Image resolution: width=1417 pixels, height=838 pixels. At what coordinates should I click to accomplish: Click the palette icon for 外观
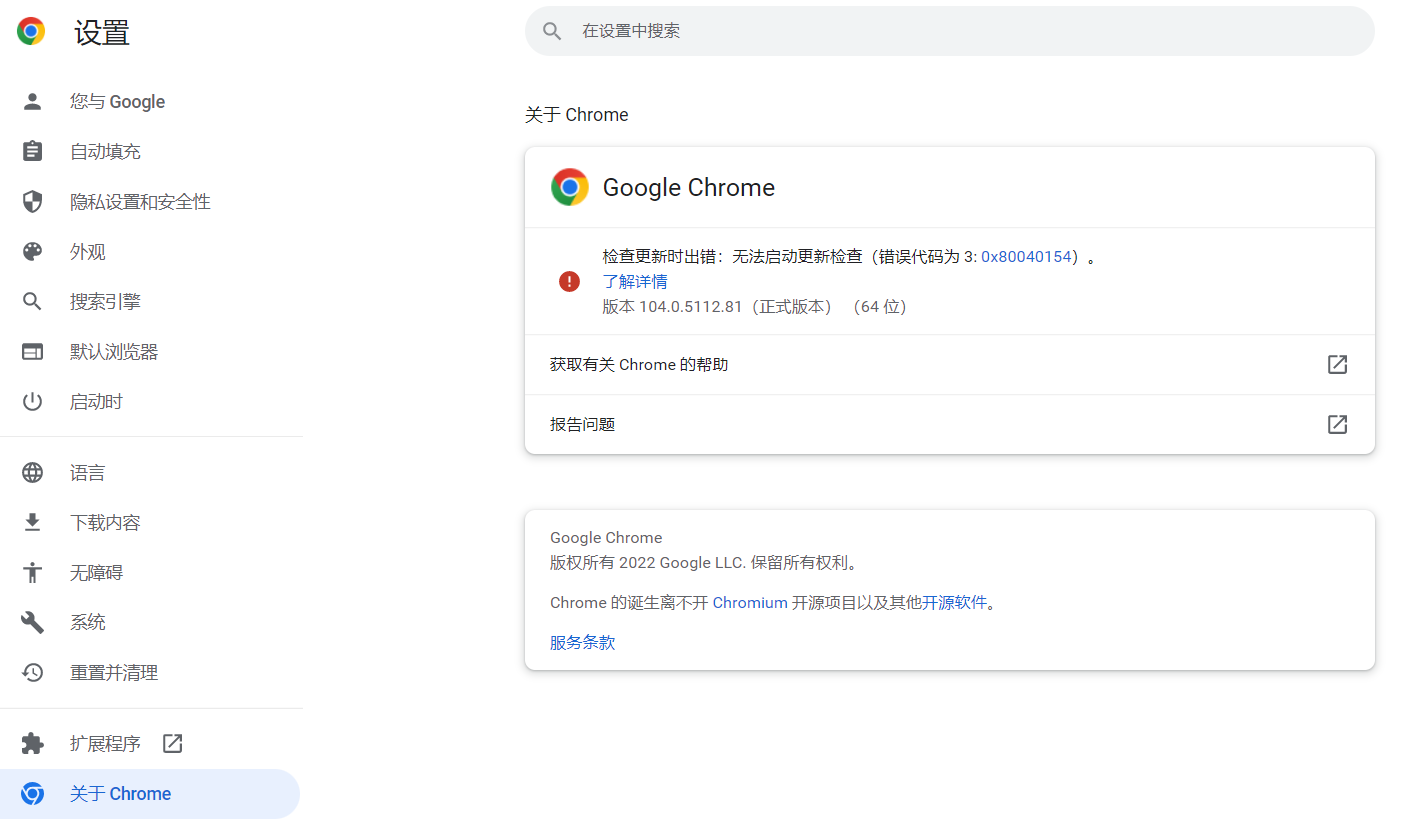point(33,252)
